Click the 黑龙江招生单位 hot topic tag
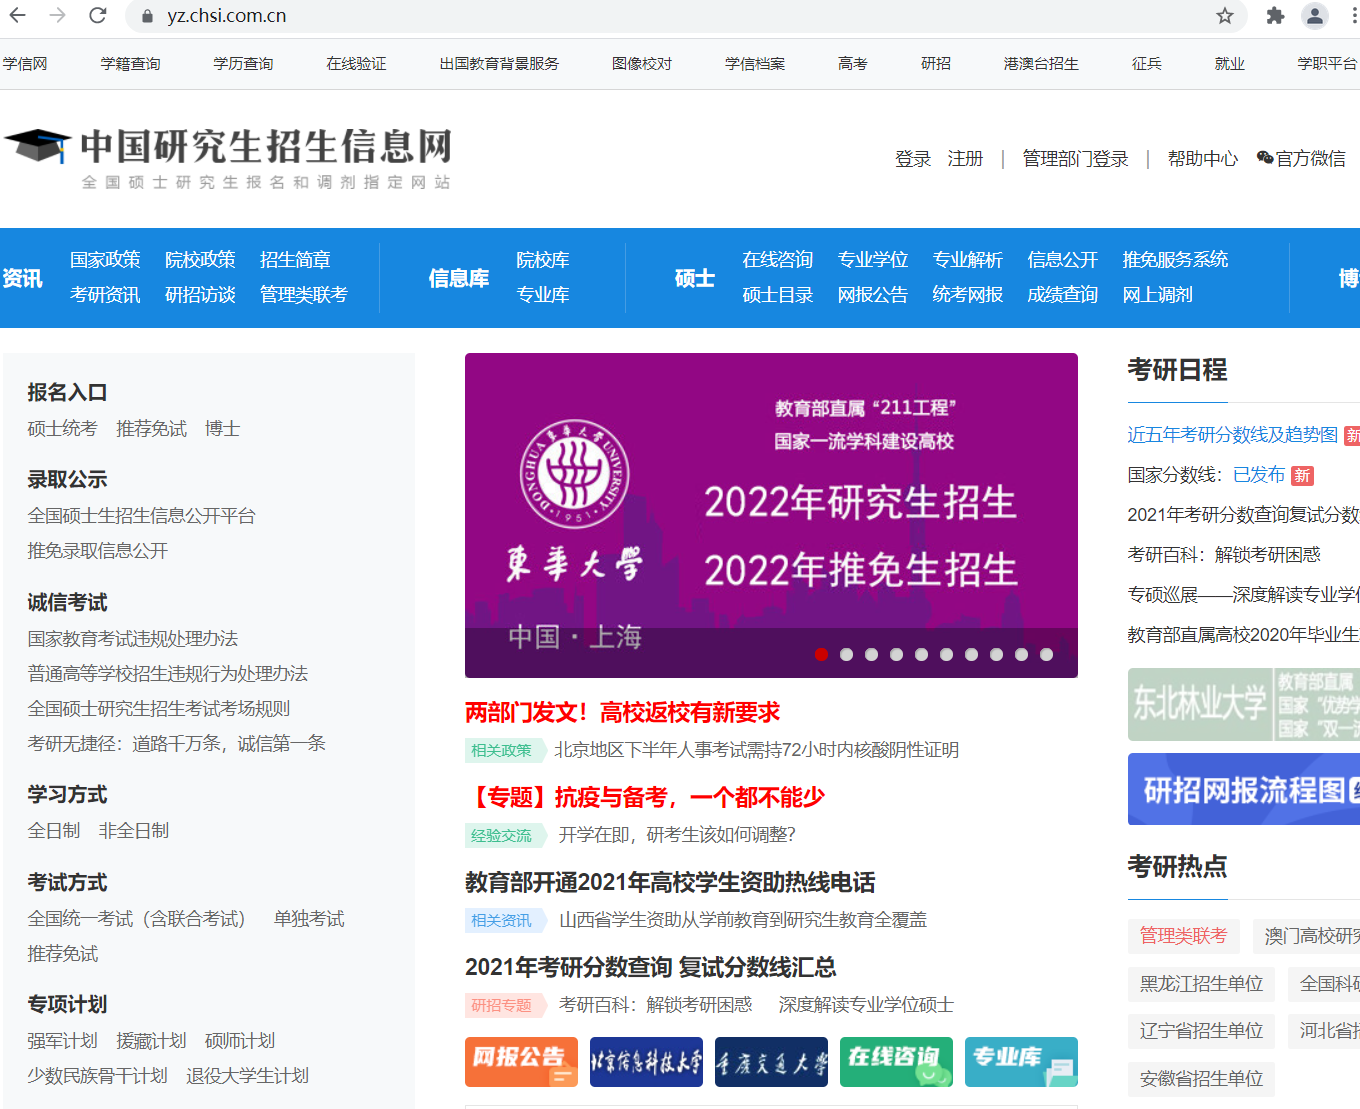 point(1201,984)
